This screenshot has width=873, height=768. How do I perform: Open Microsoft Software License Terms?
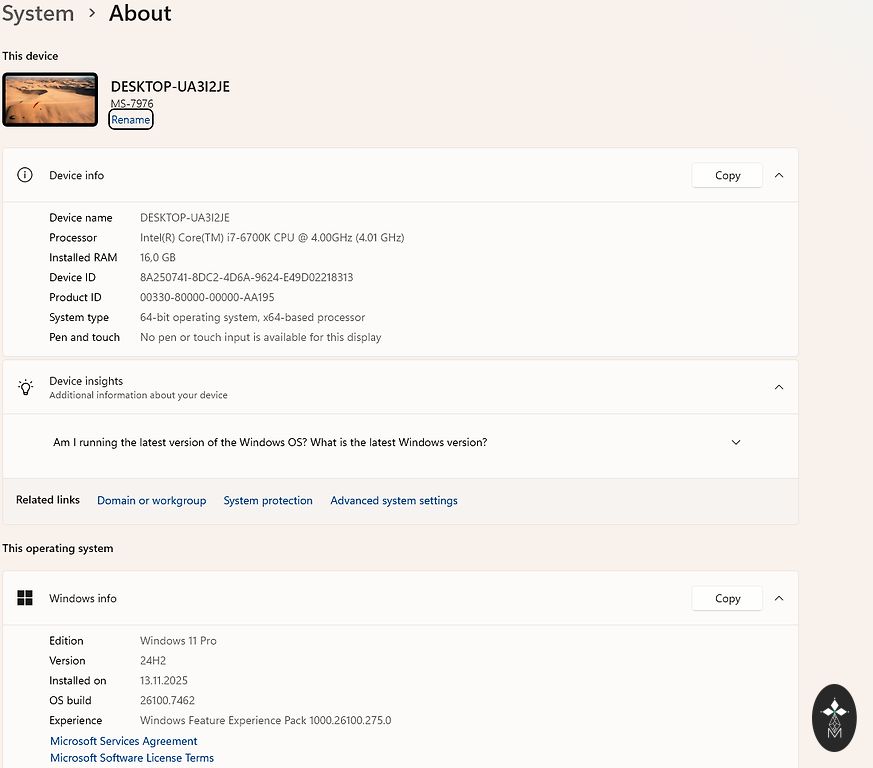(132, 758)
